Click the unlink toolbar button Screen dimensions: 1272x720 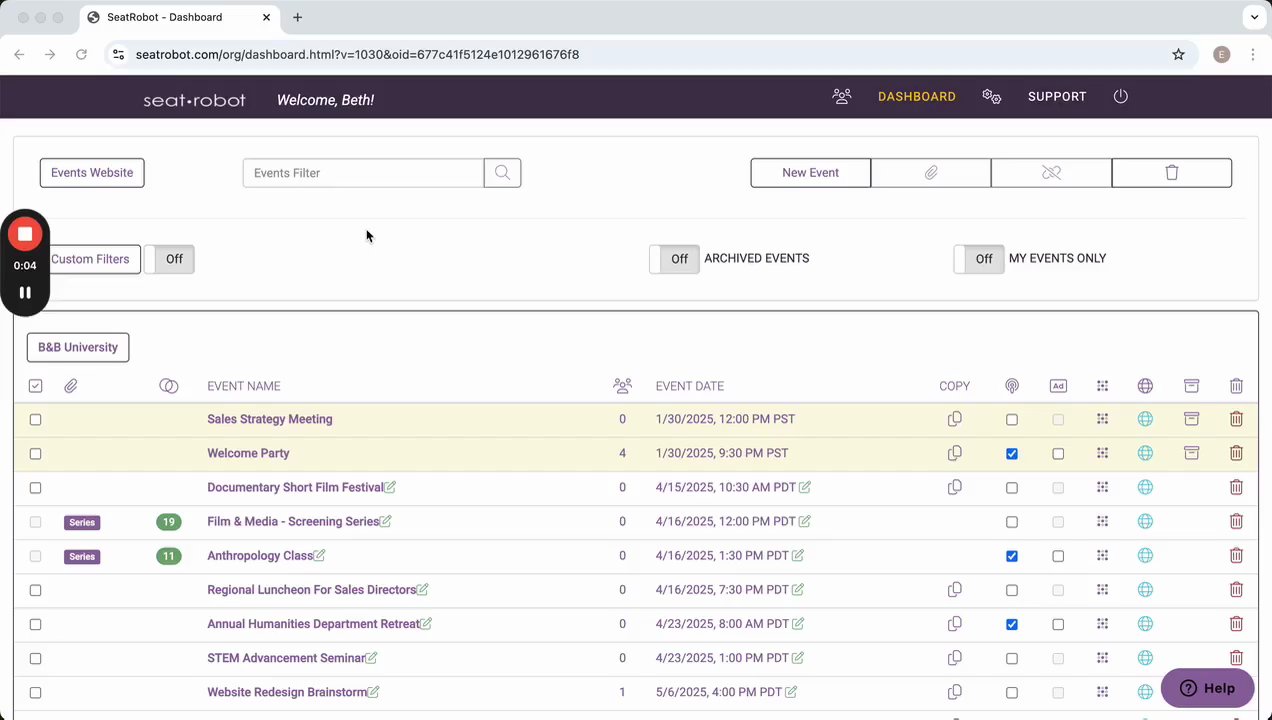point(1051,173)
